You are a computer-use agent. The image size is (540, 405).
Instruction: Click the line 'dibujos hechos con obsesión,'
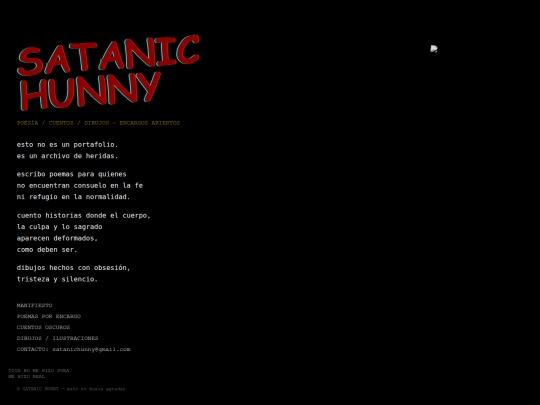[73, 268]
